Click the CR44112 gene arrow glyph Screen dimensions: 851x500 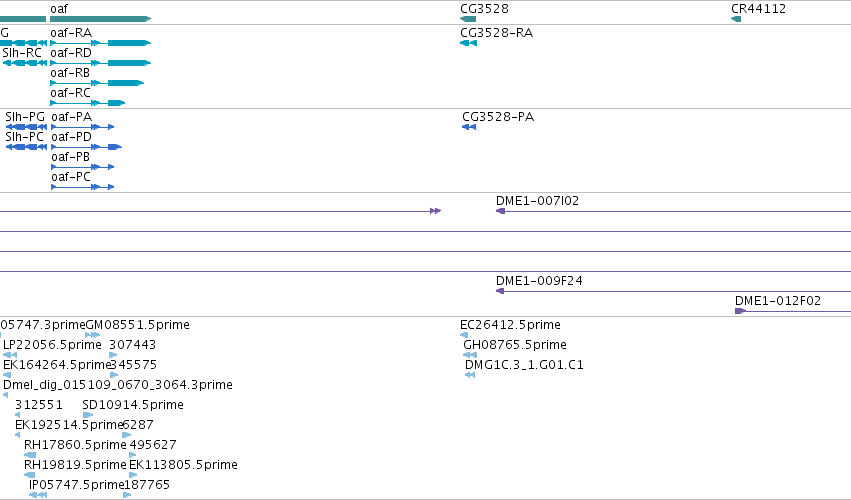(736, 19)
